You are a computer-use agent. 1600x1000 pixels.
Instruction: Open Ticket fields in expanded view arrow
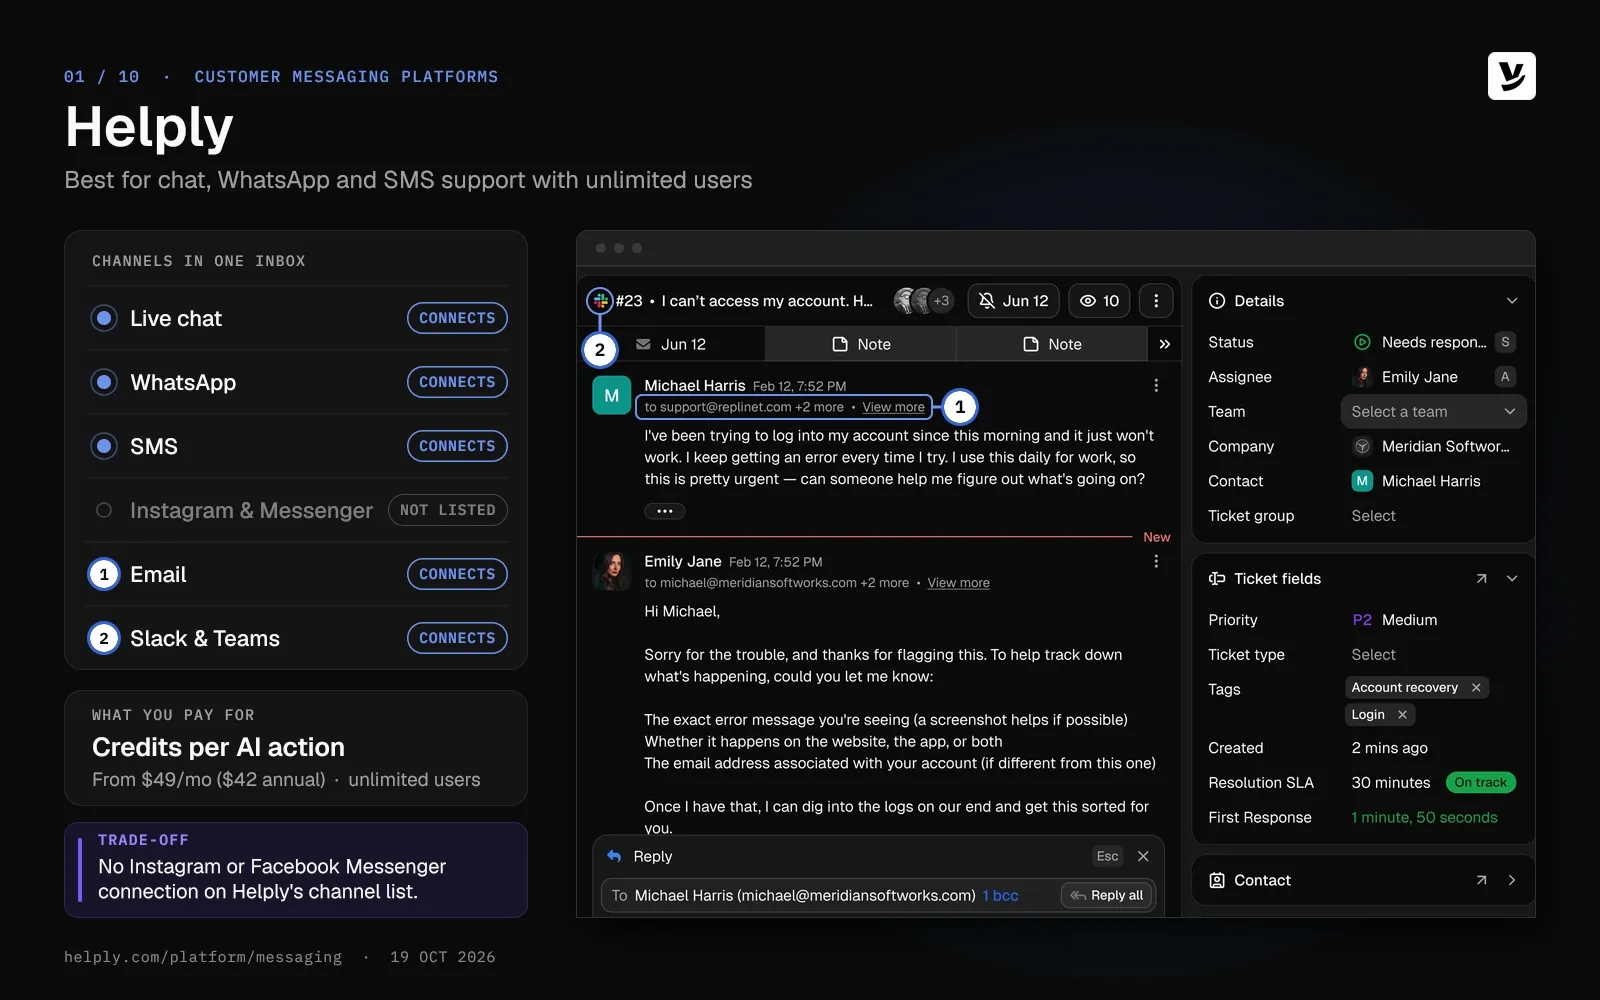pyautogui.click(x=1481, y=578)
